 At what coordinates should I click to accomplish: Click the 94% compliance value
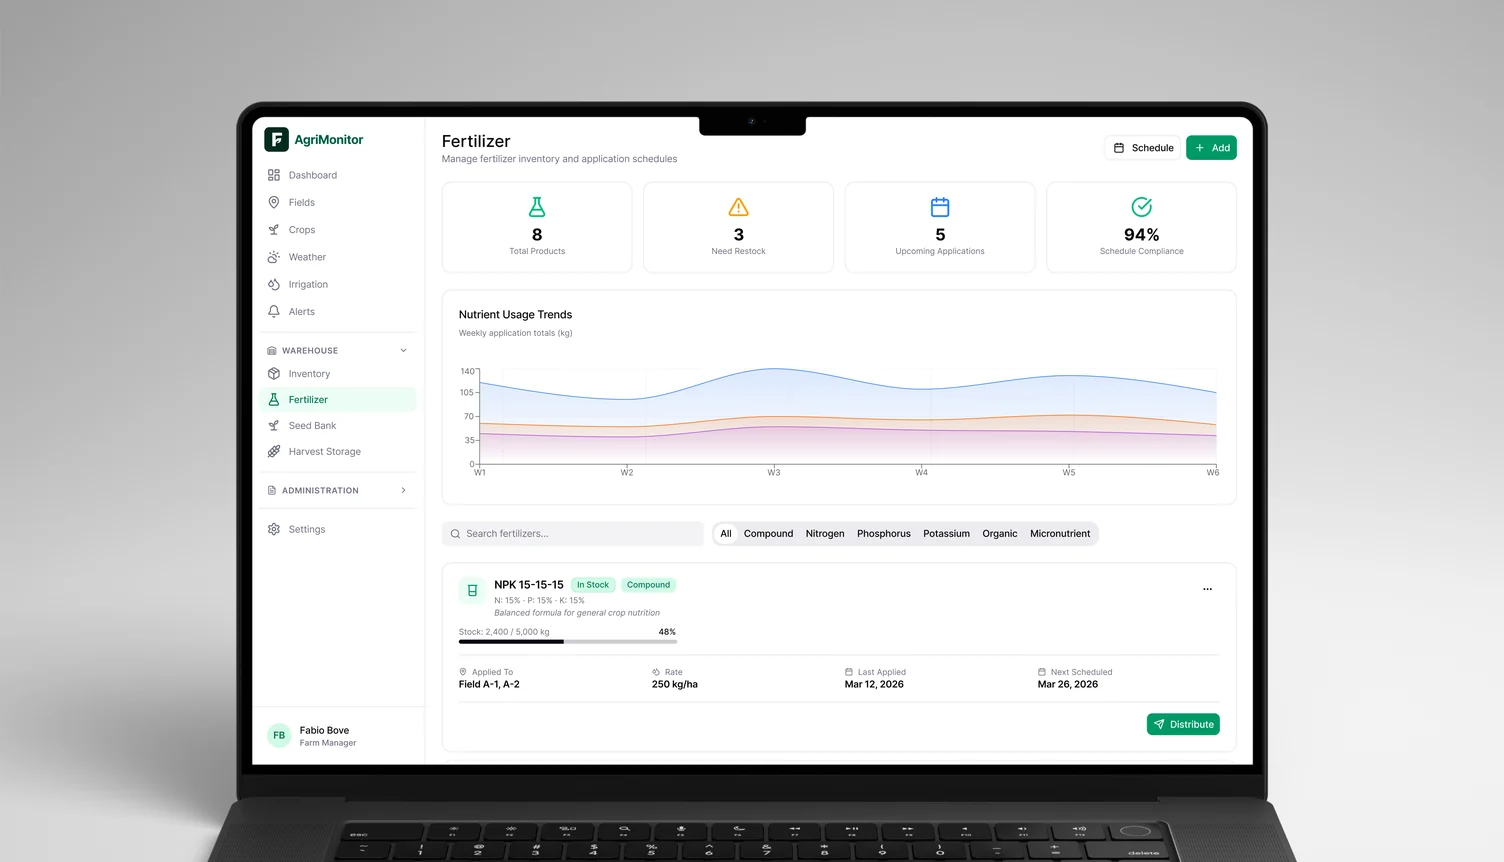[1142, 235]
